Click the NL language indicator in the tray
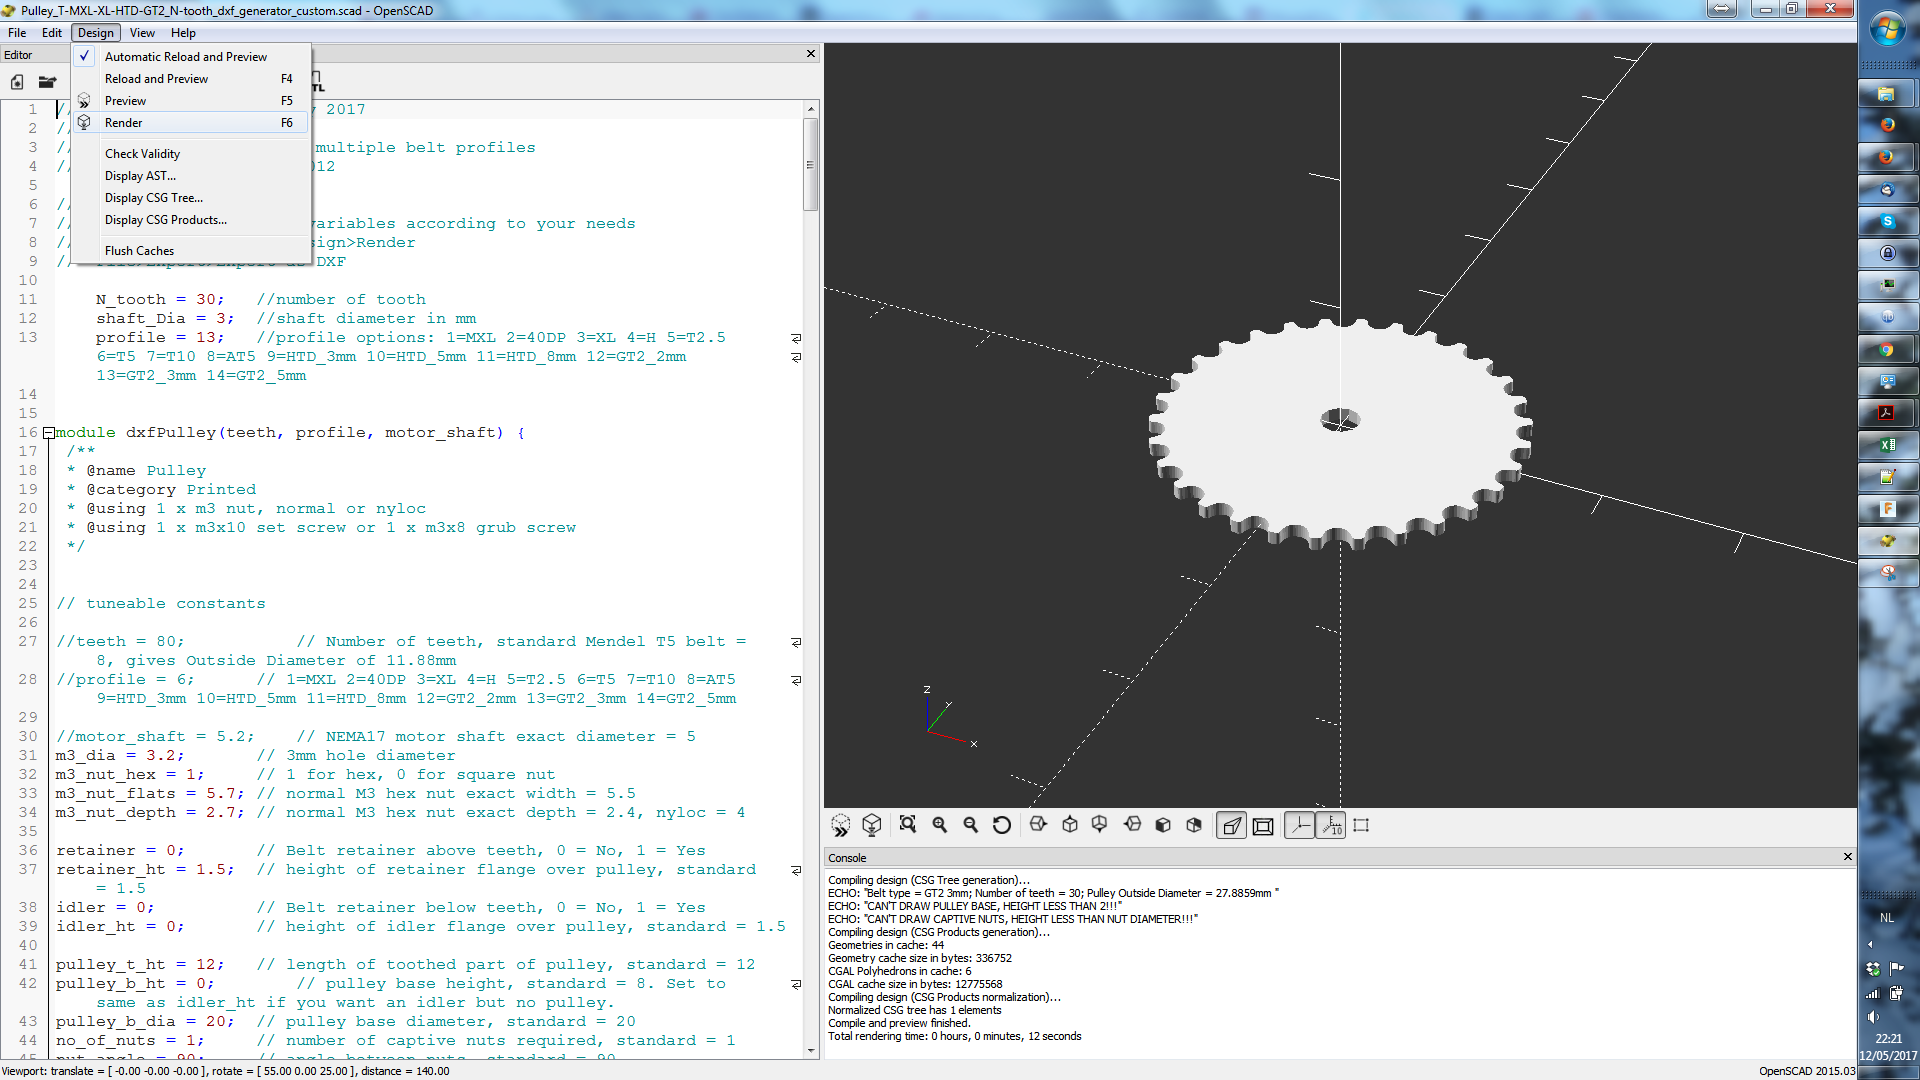This screenshot has width=1920, height=1080. tap(1886, 918)
